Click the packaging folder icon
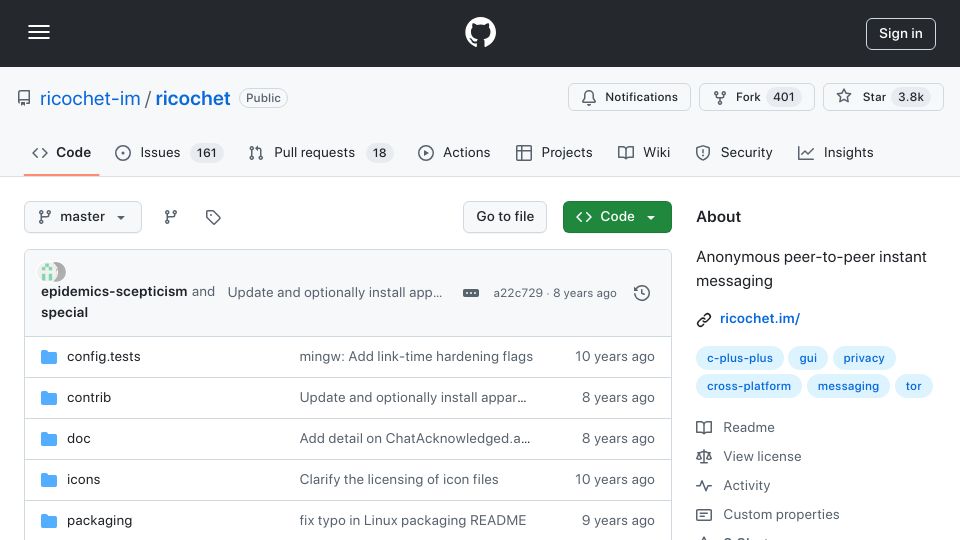The width and height of the screenshot is (960, 540). point(49,521)
